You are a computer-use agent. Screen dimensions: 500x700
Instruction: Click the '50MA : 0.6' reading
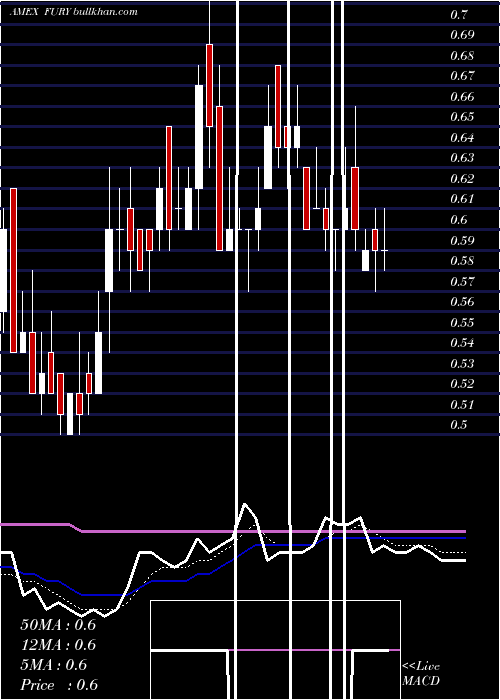(x=58, y=625)
